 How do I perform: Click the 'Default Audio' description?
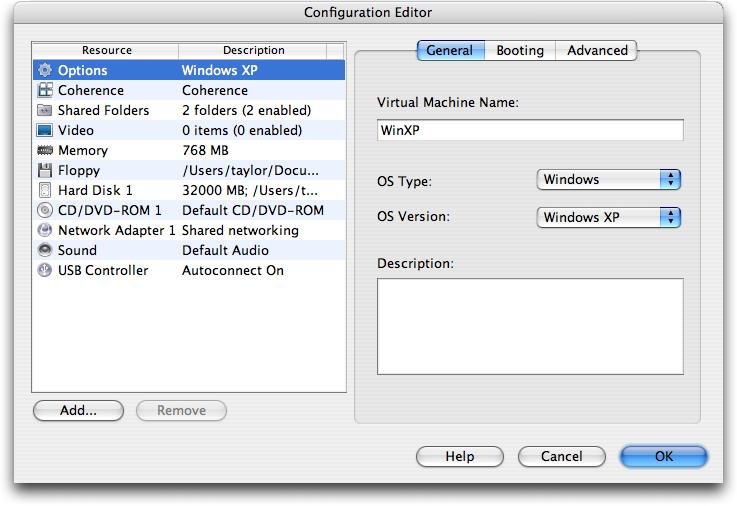(x=225, y=250)
